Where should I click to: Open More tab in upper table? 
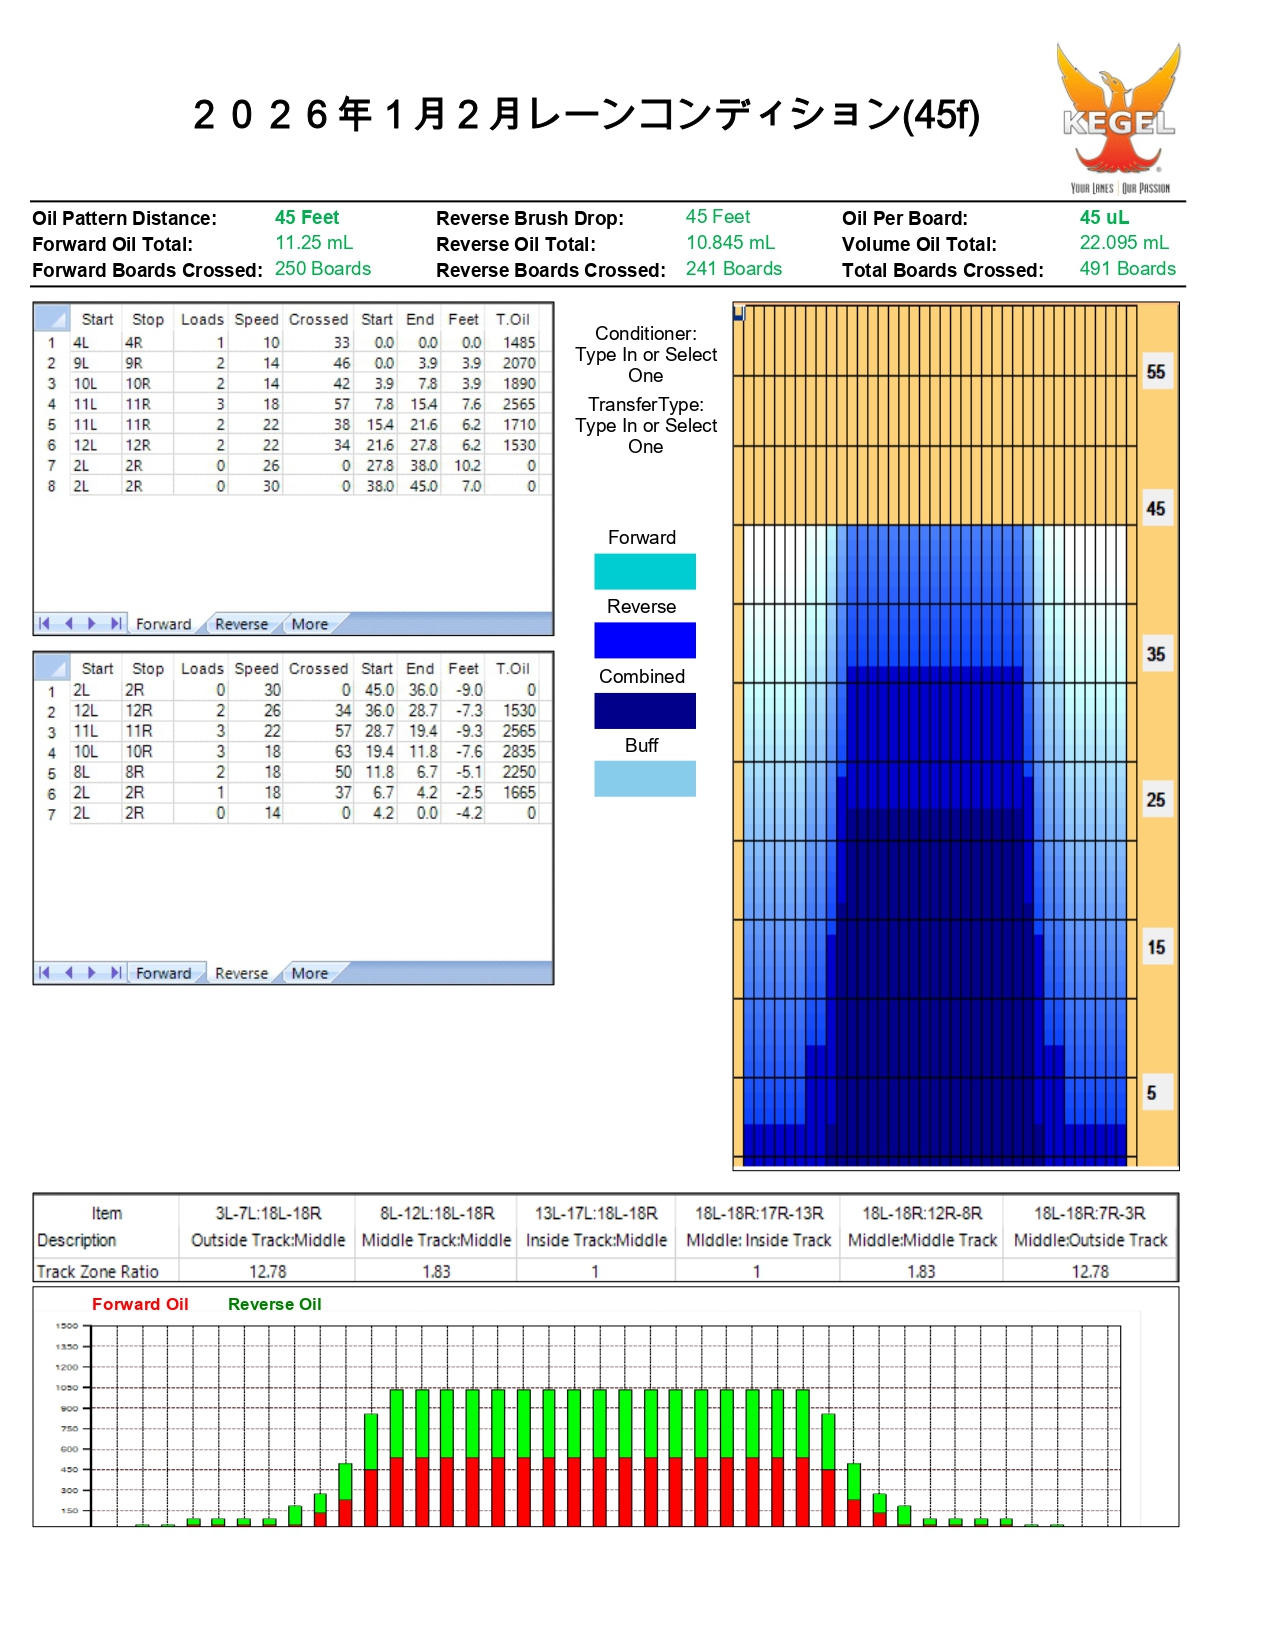[309, 624]
